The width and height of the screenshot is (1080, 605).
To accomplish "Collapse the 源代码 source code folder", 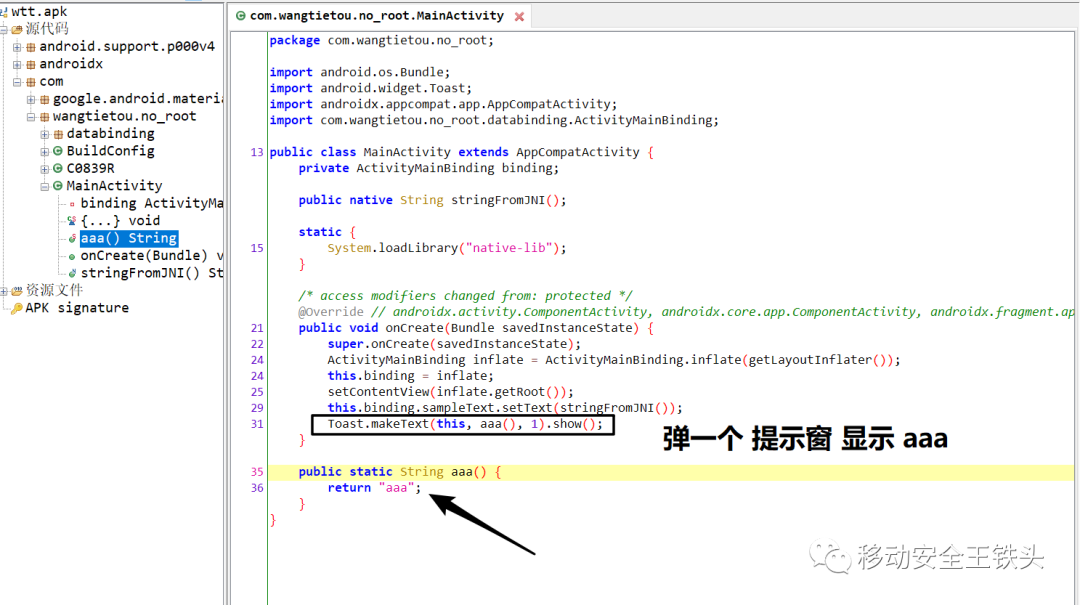I will pyautogui.click(x=3, y=29).
